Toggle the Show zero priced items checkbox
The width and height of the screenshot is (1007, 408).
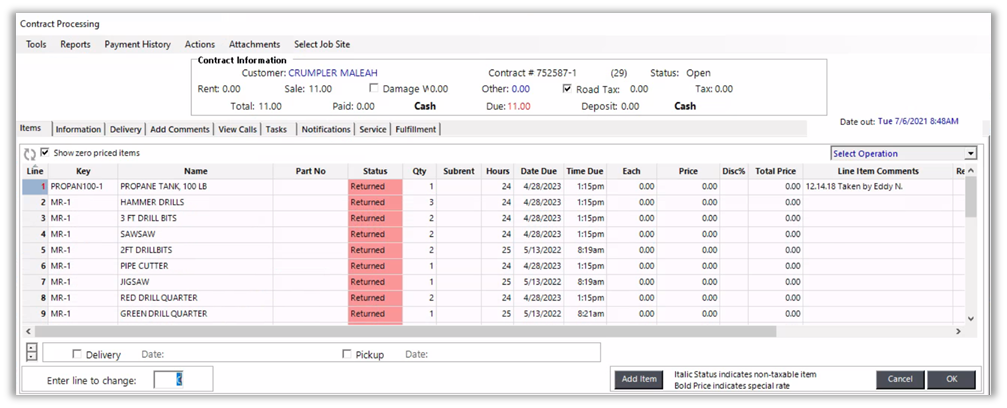click(x=45, y=153)
